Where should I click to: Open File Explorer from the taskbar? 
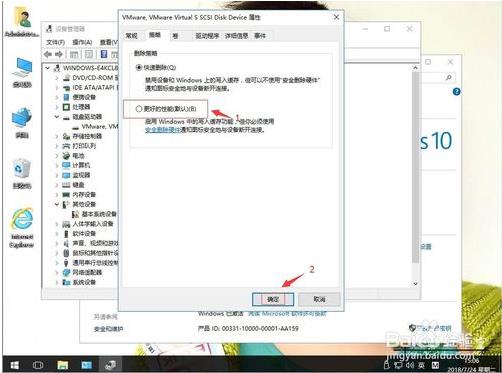click(63, 365)
